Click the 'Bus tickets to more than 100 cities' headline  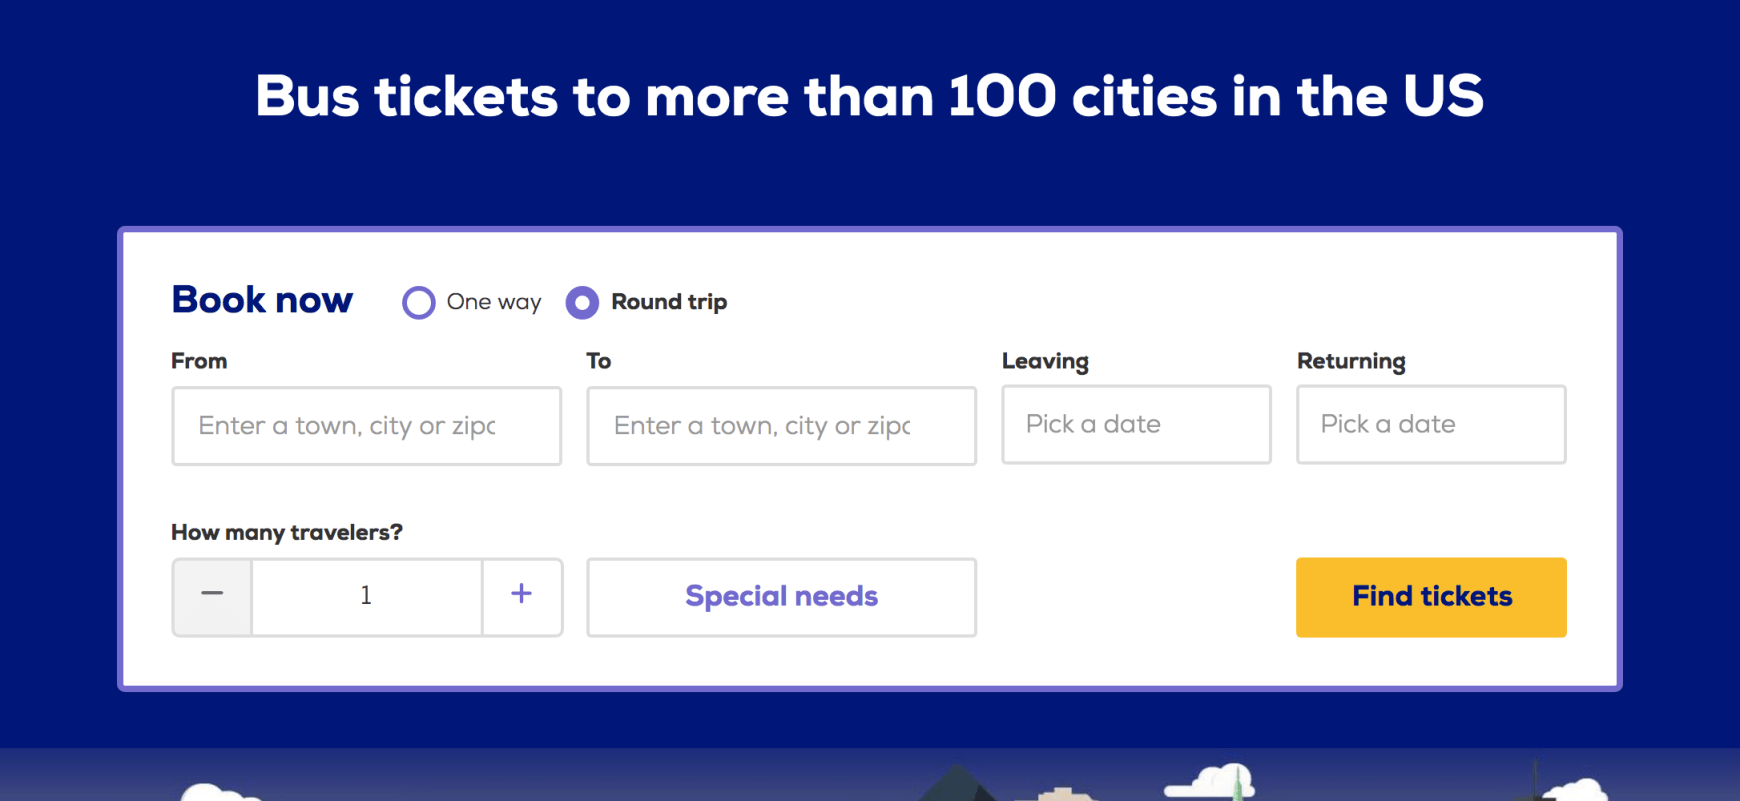(x=869, y=96)
